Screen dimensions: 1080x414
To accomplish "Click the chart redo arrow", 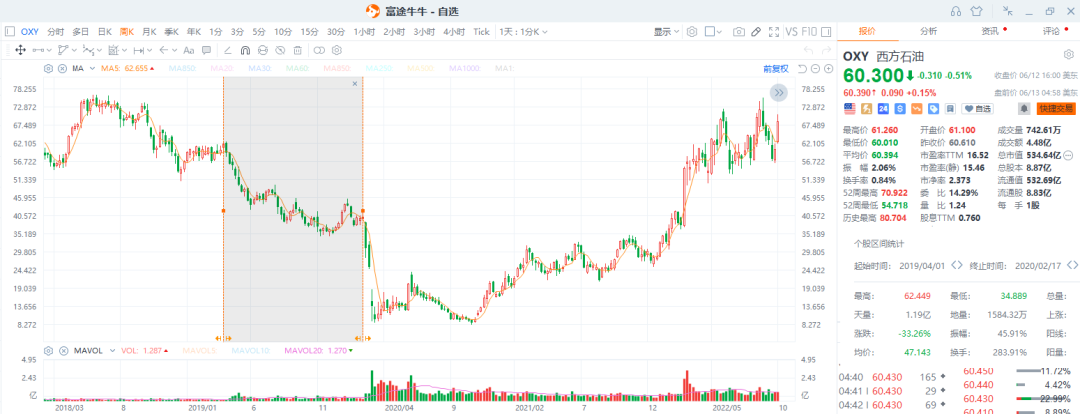I will click(x=827, y=50).
